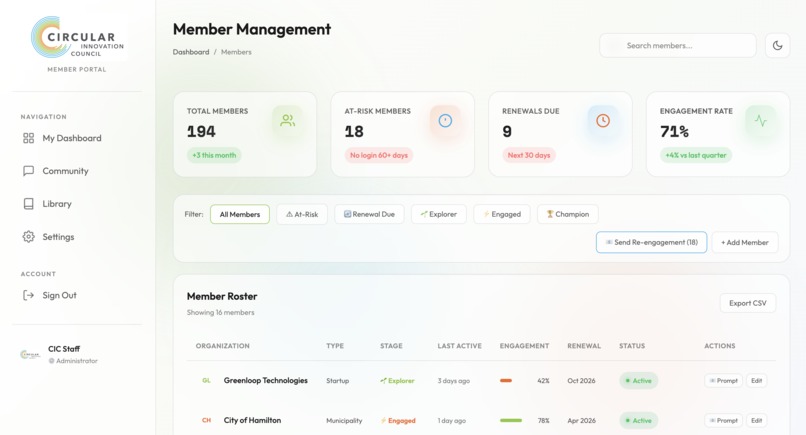Screen dimensions: 806x435
Task: Toggle dark mode moon icon
Action: click(x=777, y=46)
